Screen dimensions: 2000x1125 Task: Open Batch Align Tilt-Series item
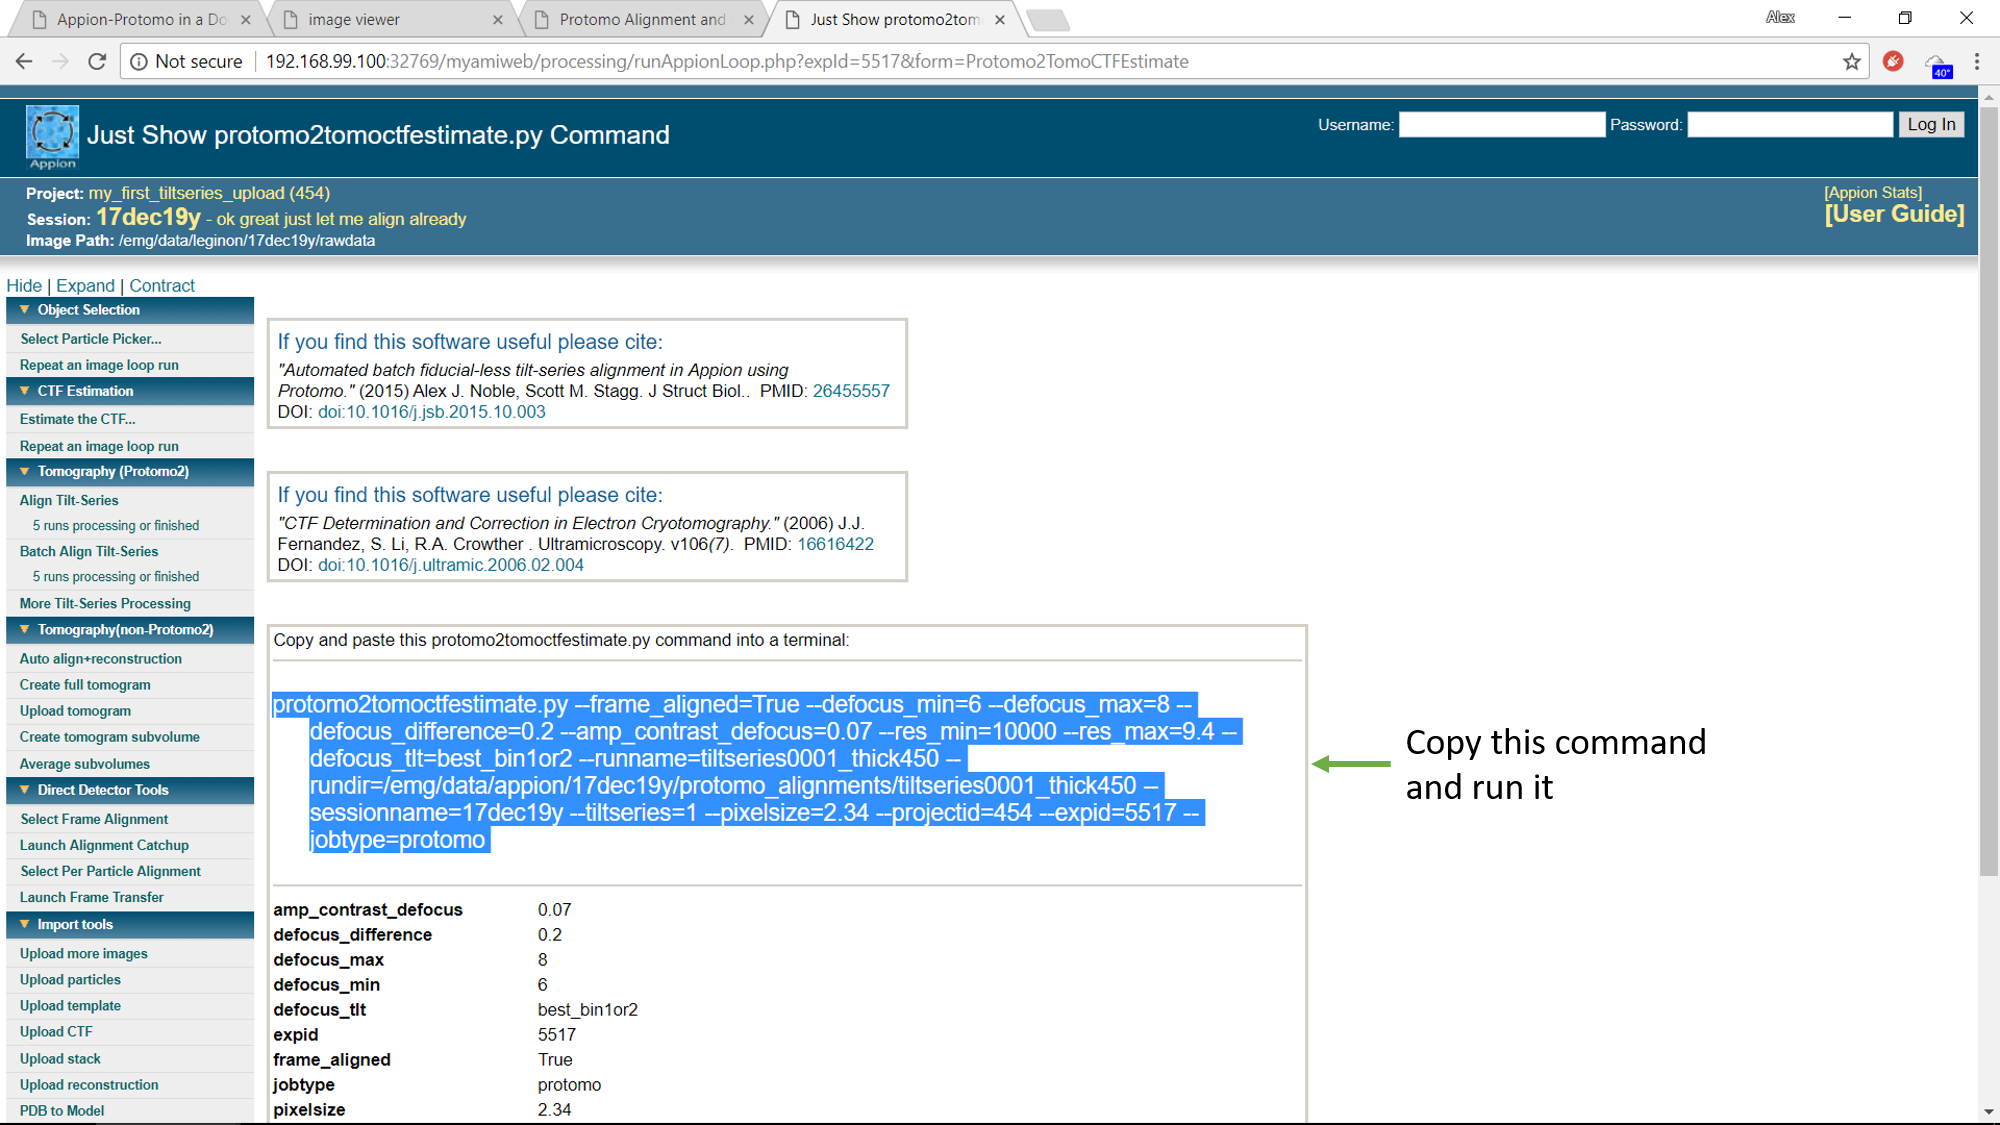tap(89, 551)
